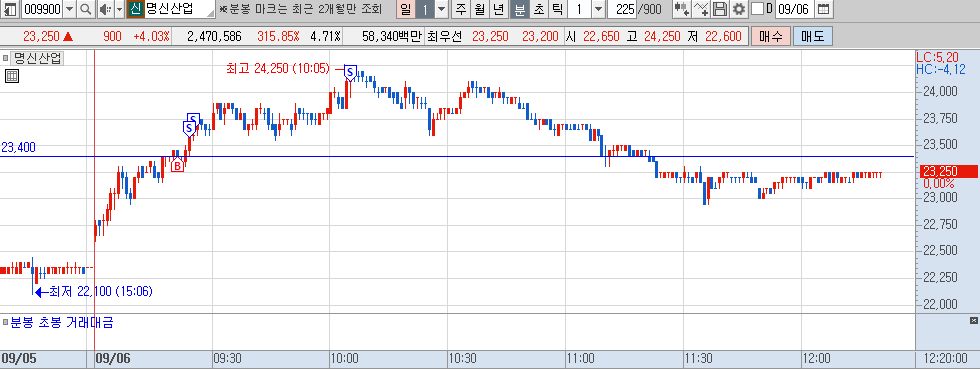The image size is (980, 369).
Task: Click the add line indicator icon
Action: click(x=702, y=9)
